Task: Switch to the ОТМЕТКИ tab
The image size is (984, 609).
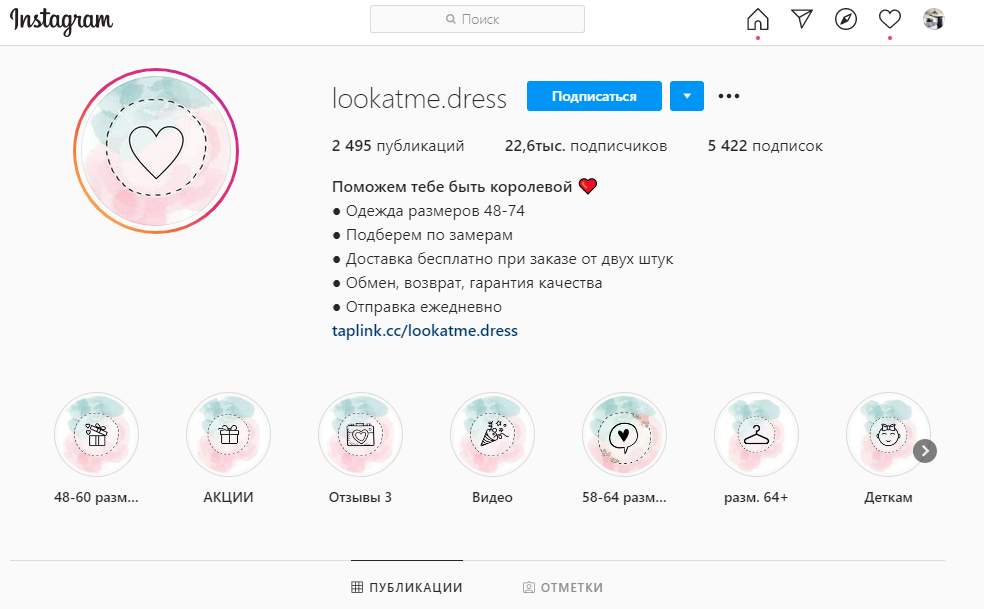Action: pyautogui.click(x=563, y=588)
